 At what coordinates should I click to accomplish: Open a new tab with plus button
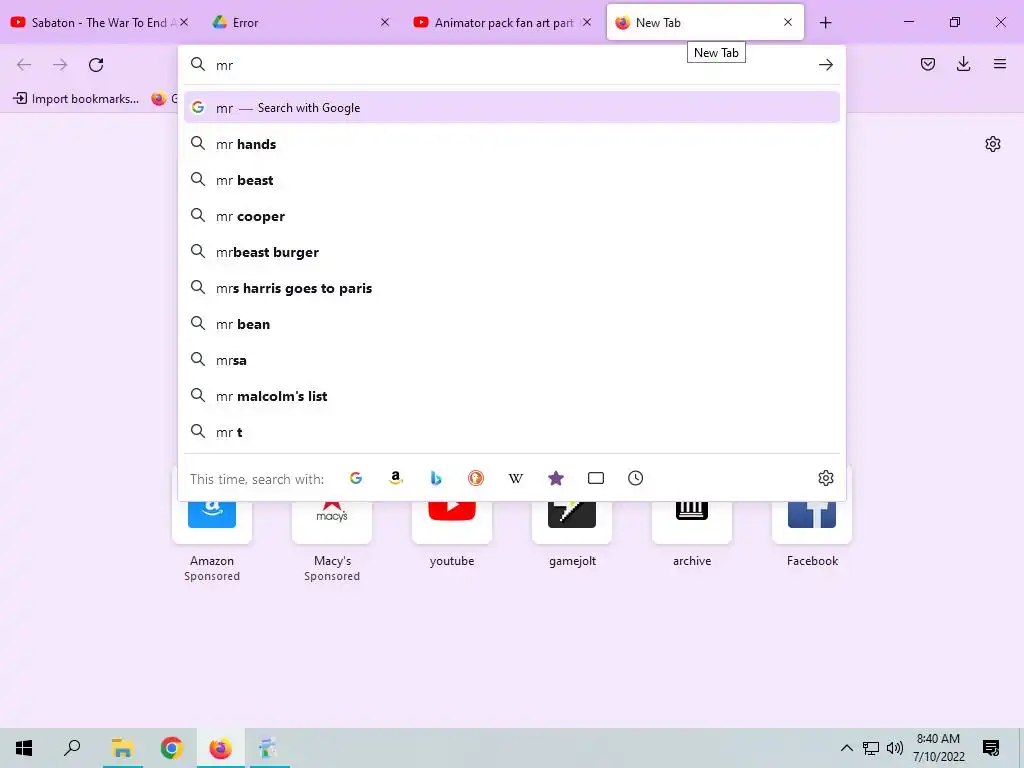click(x=825, y=22)
